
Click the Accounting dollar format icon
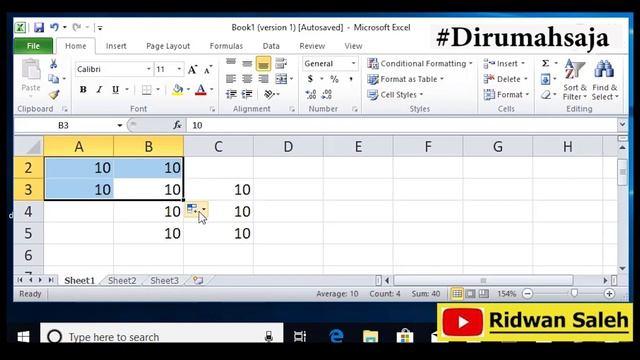(310, 79)
